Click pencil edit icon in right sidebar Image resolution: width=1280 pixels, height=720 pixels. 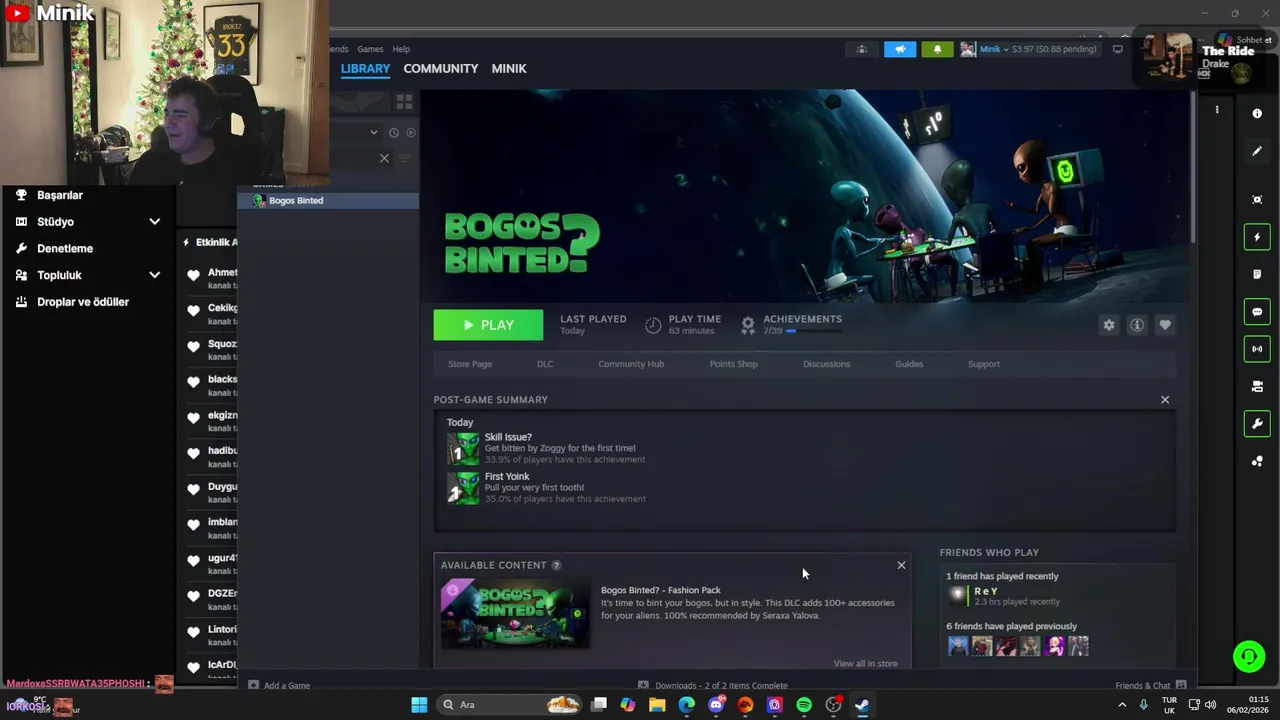pyautogui.click(x=1257, y=151)
